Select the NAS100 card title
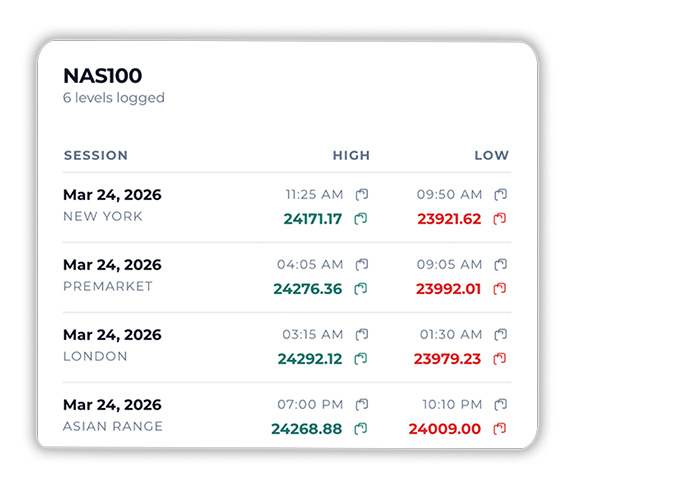 pyautogui.click(x=102, y=76)
